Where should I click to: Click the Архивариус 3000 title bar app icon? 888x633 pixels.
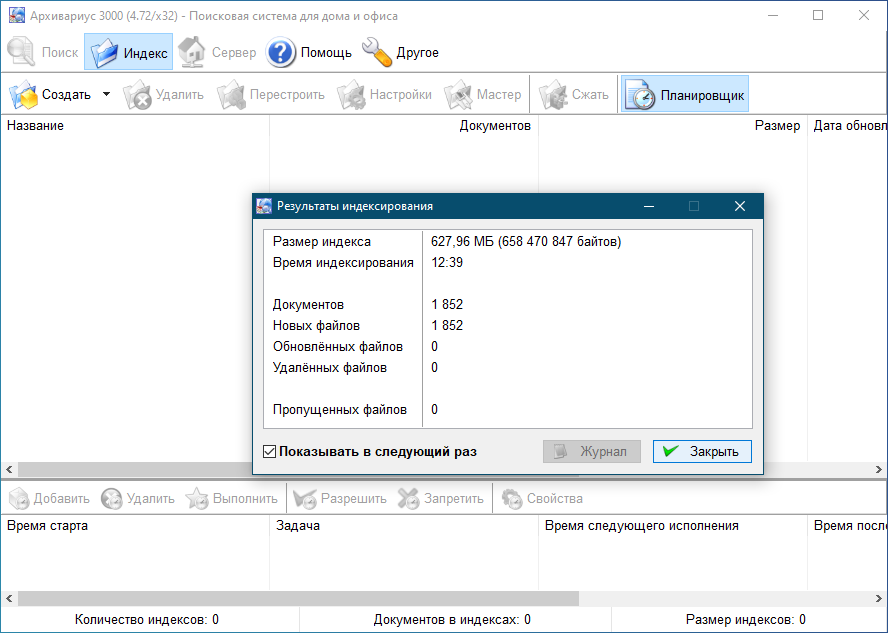pos(17,15)
